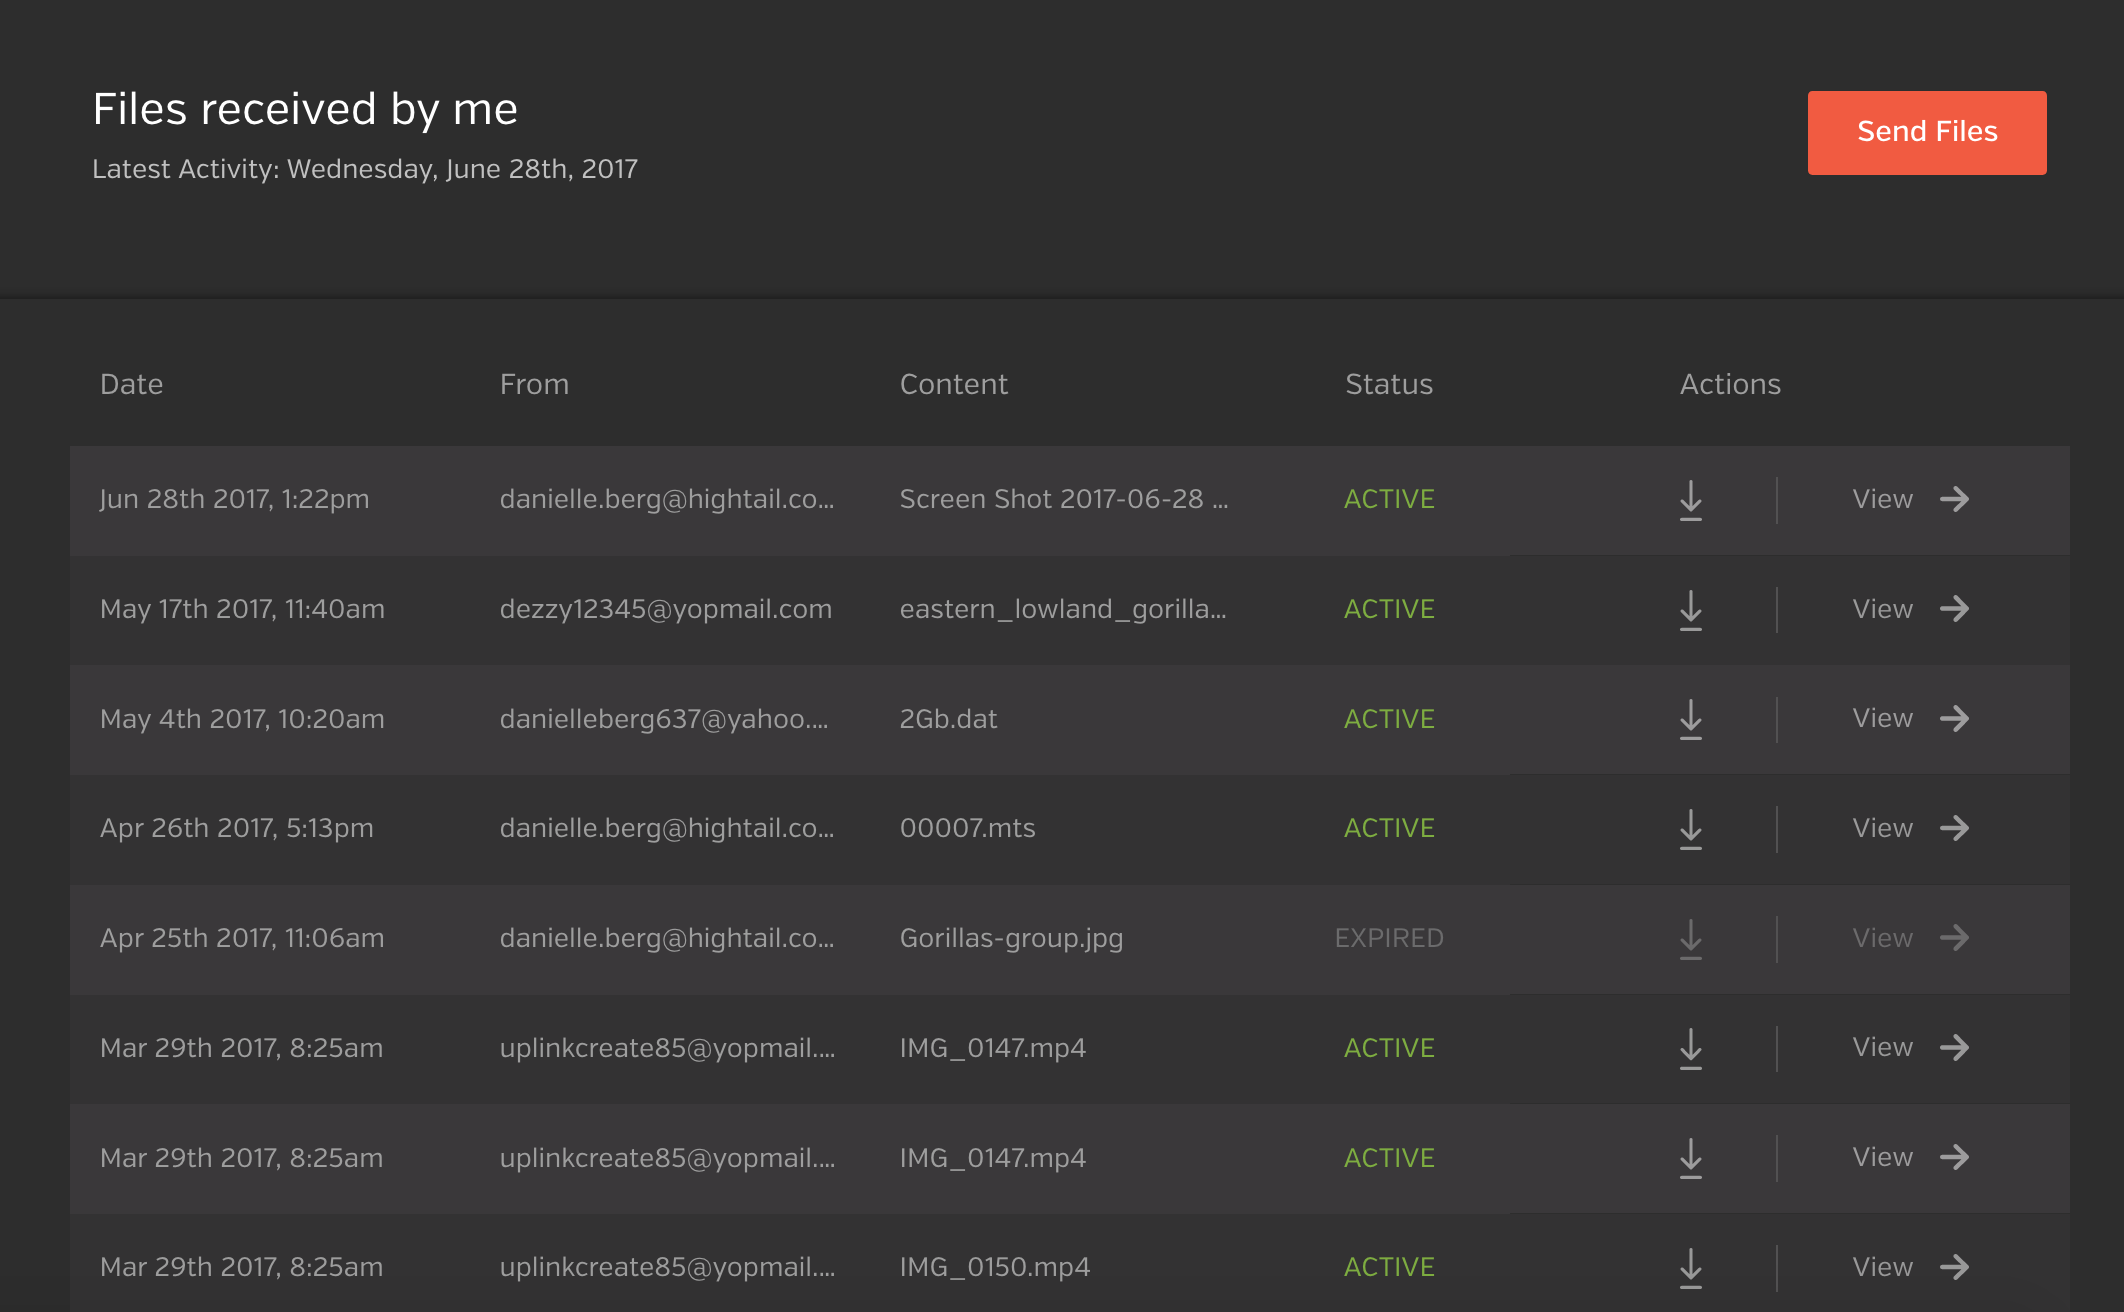The height and width of the screenshot is (1312, 2124).
Task: Click the eastern_lowland_gorilla content cell
Action: tap(1062, 609)
